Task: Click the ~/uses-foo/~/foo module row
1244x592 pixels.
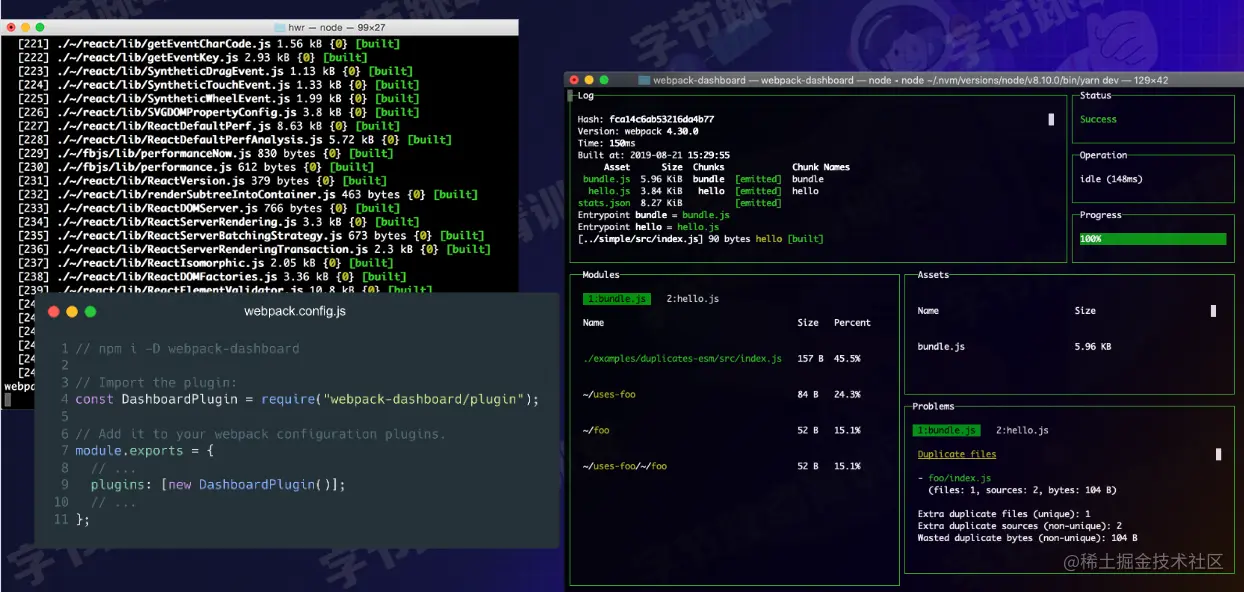Action: (722, 466)
